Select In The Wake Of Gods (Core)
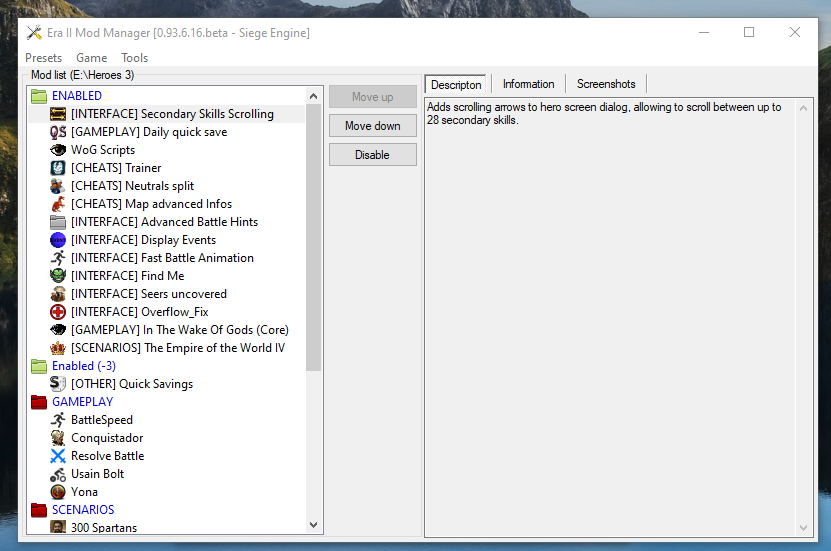This screenshot has width=831, height=551. (180, 330)
